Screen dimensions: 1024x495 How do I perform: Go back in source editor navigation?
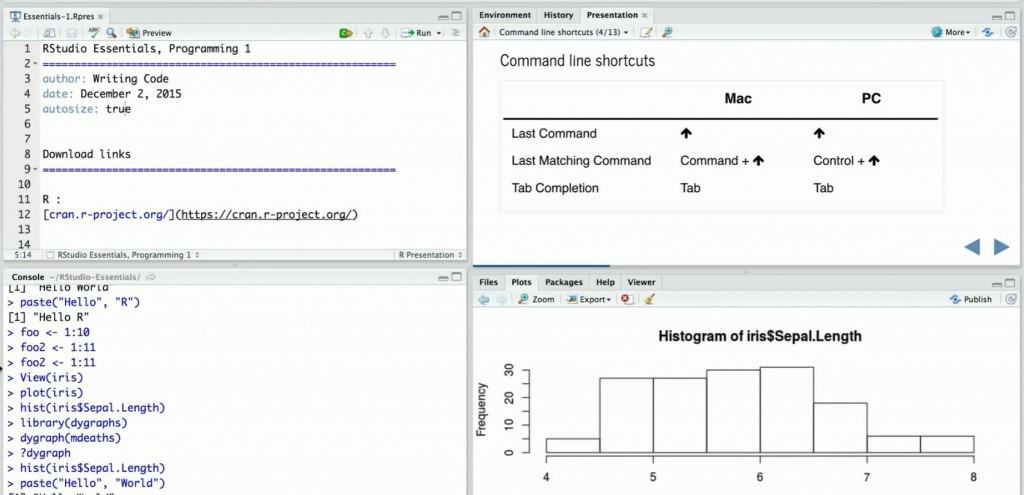point(14,33)
